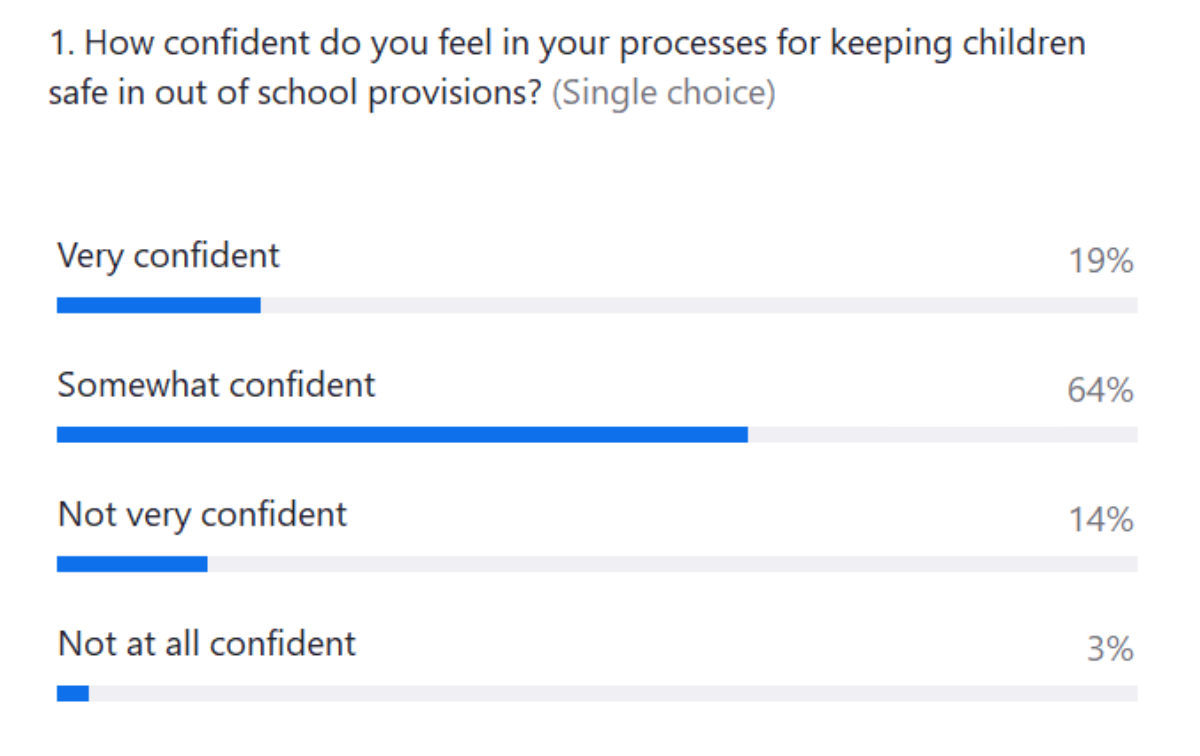The image size is (1200, 756).
Task: Click blue filled bar for Not very confident
Action: point(131,564)
